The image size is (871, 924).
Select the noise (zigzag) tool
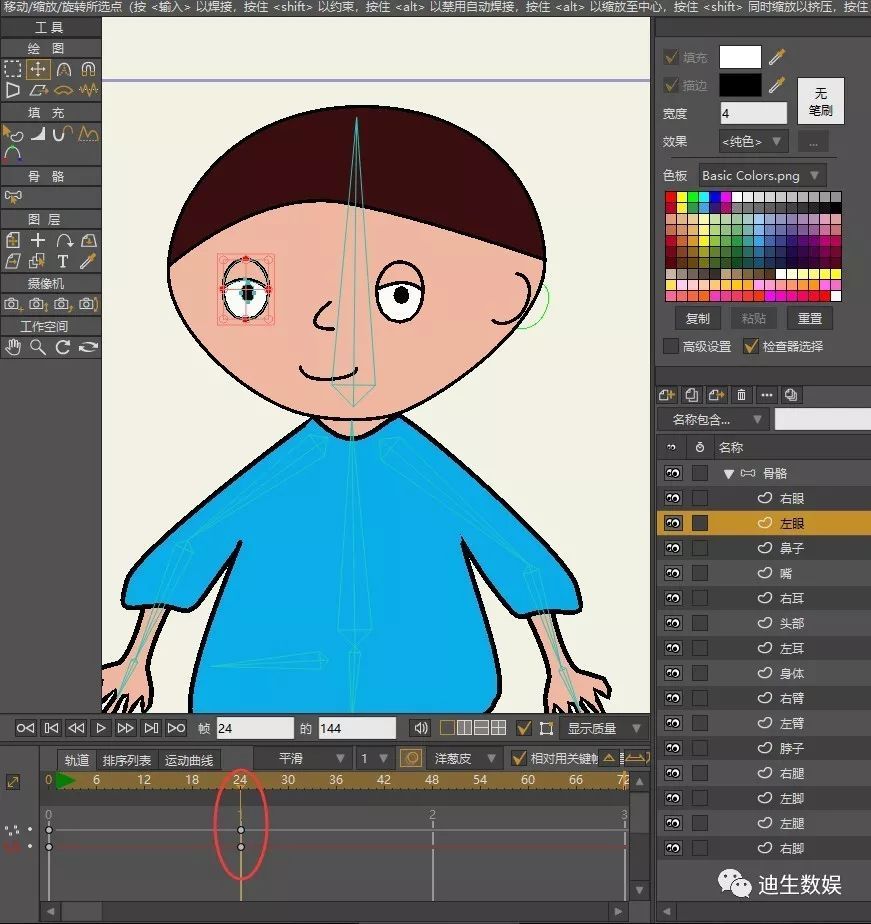click(88, 90)
